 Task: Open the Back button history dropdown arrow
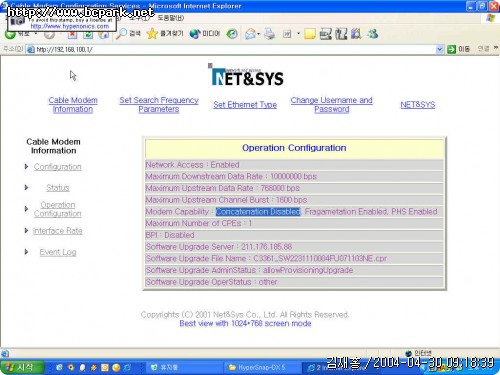point(36,34)
